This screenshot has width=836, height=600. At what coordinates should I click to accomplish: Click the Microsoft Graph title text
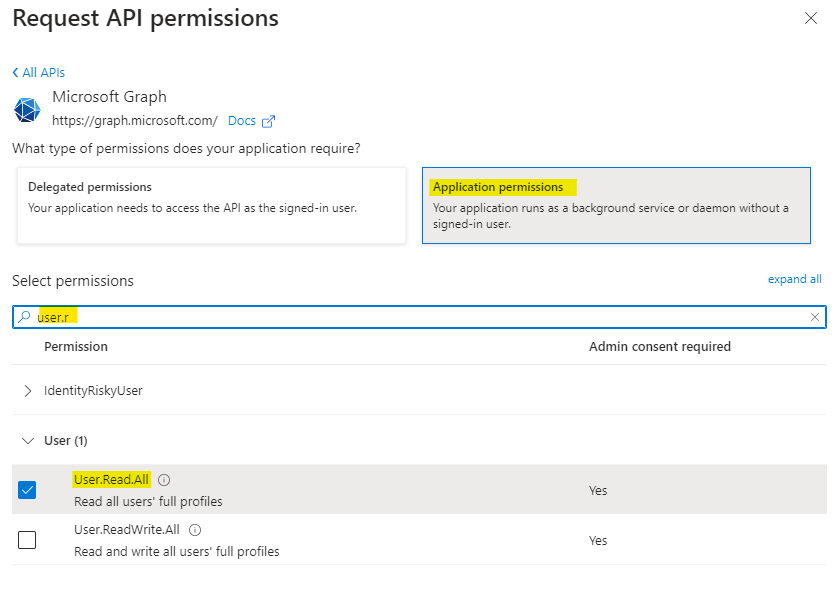109,97
